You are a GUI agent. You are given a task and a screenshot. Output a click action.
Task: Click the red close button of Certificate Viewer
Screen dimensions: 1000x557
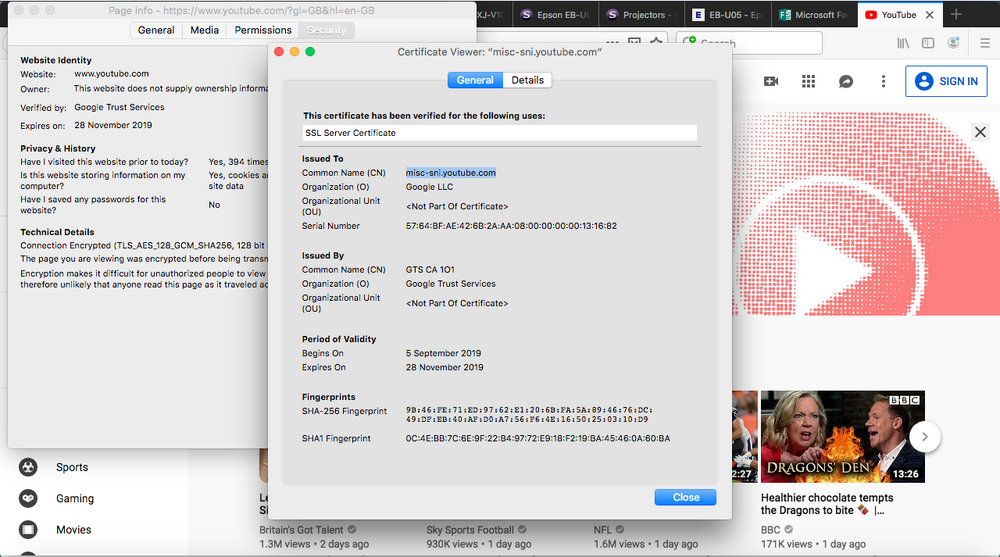279,52
